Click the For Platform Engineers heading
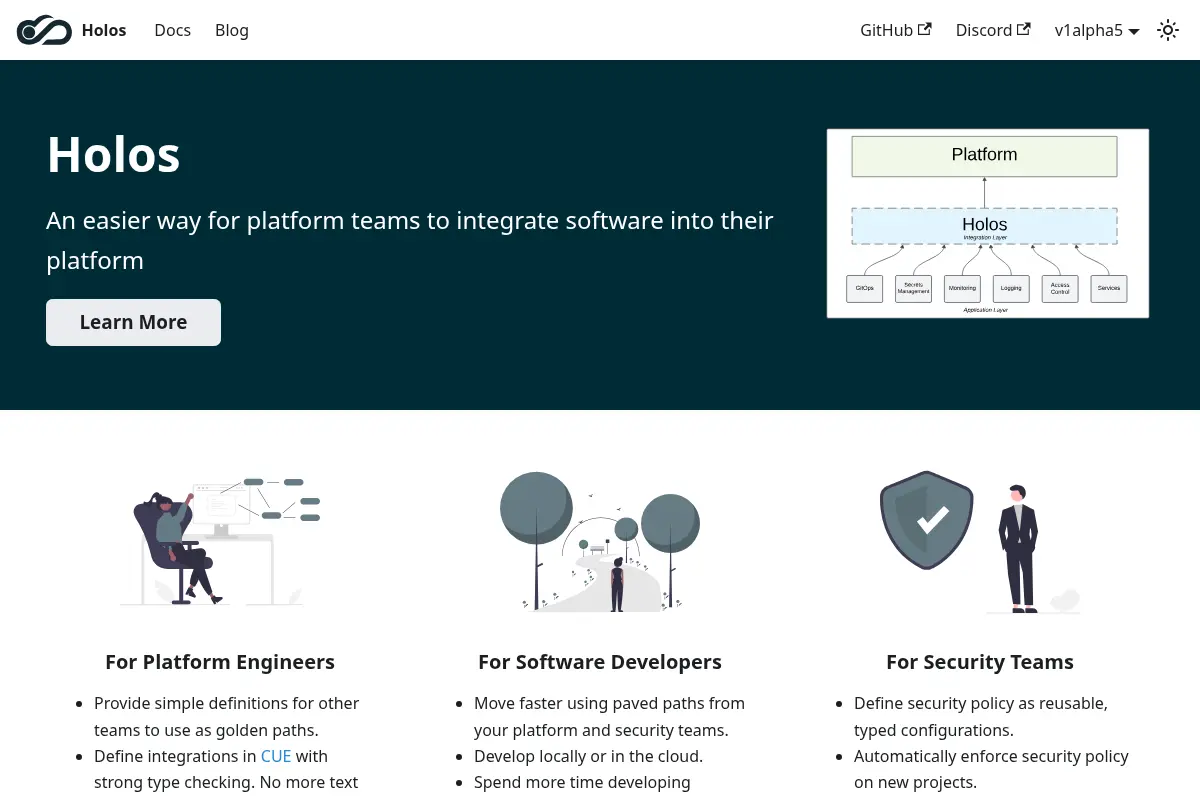The width and height of the screenshot is (1200, 800). coord(220,662)
